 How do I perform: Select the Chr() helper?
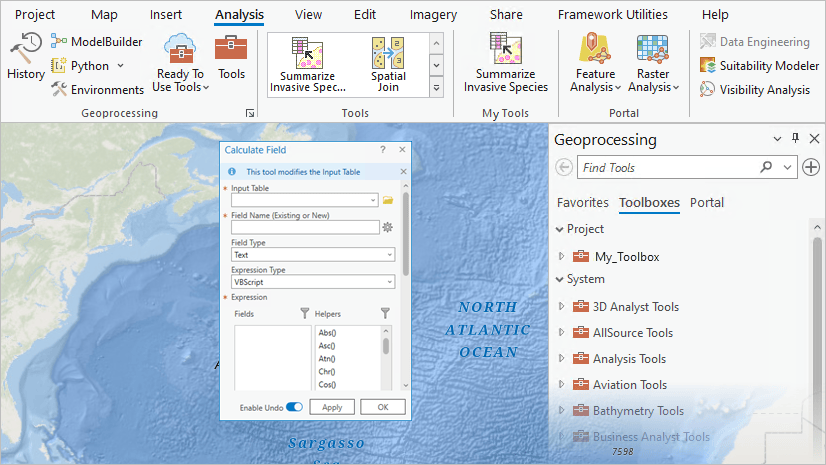tap(327, 372)
